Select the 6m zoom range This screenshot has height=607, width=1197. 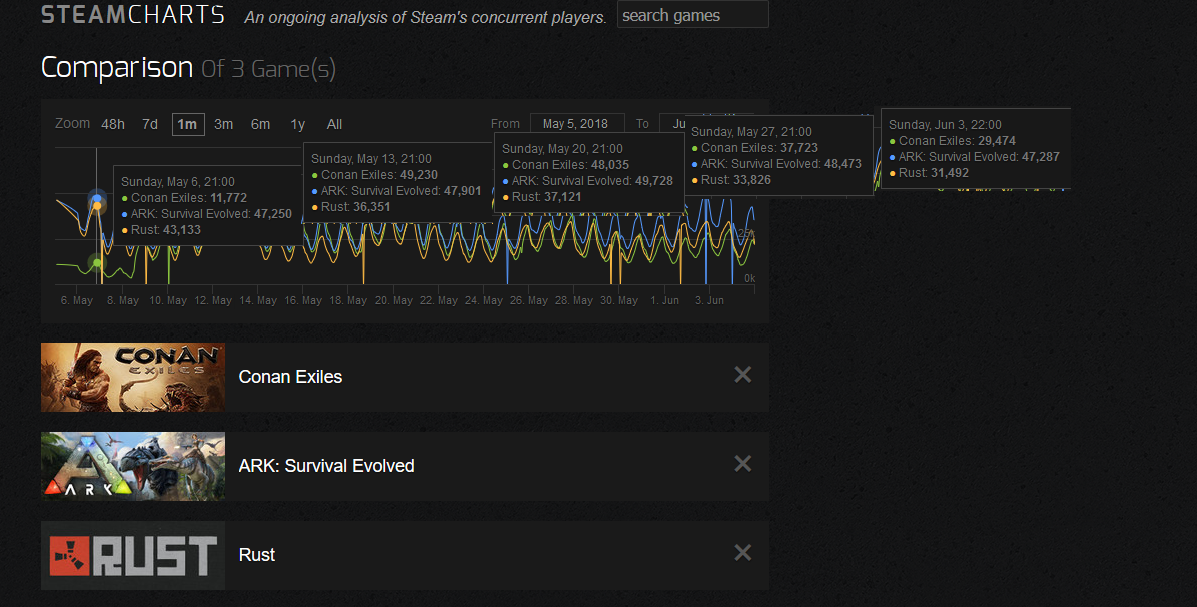pos(260,124)
